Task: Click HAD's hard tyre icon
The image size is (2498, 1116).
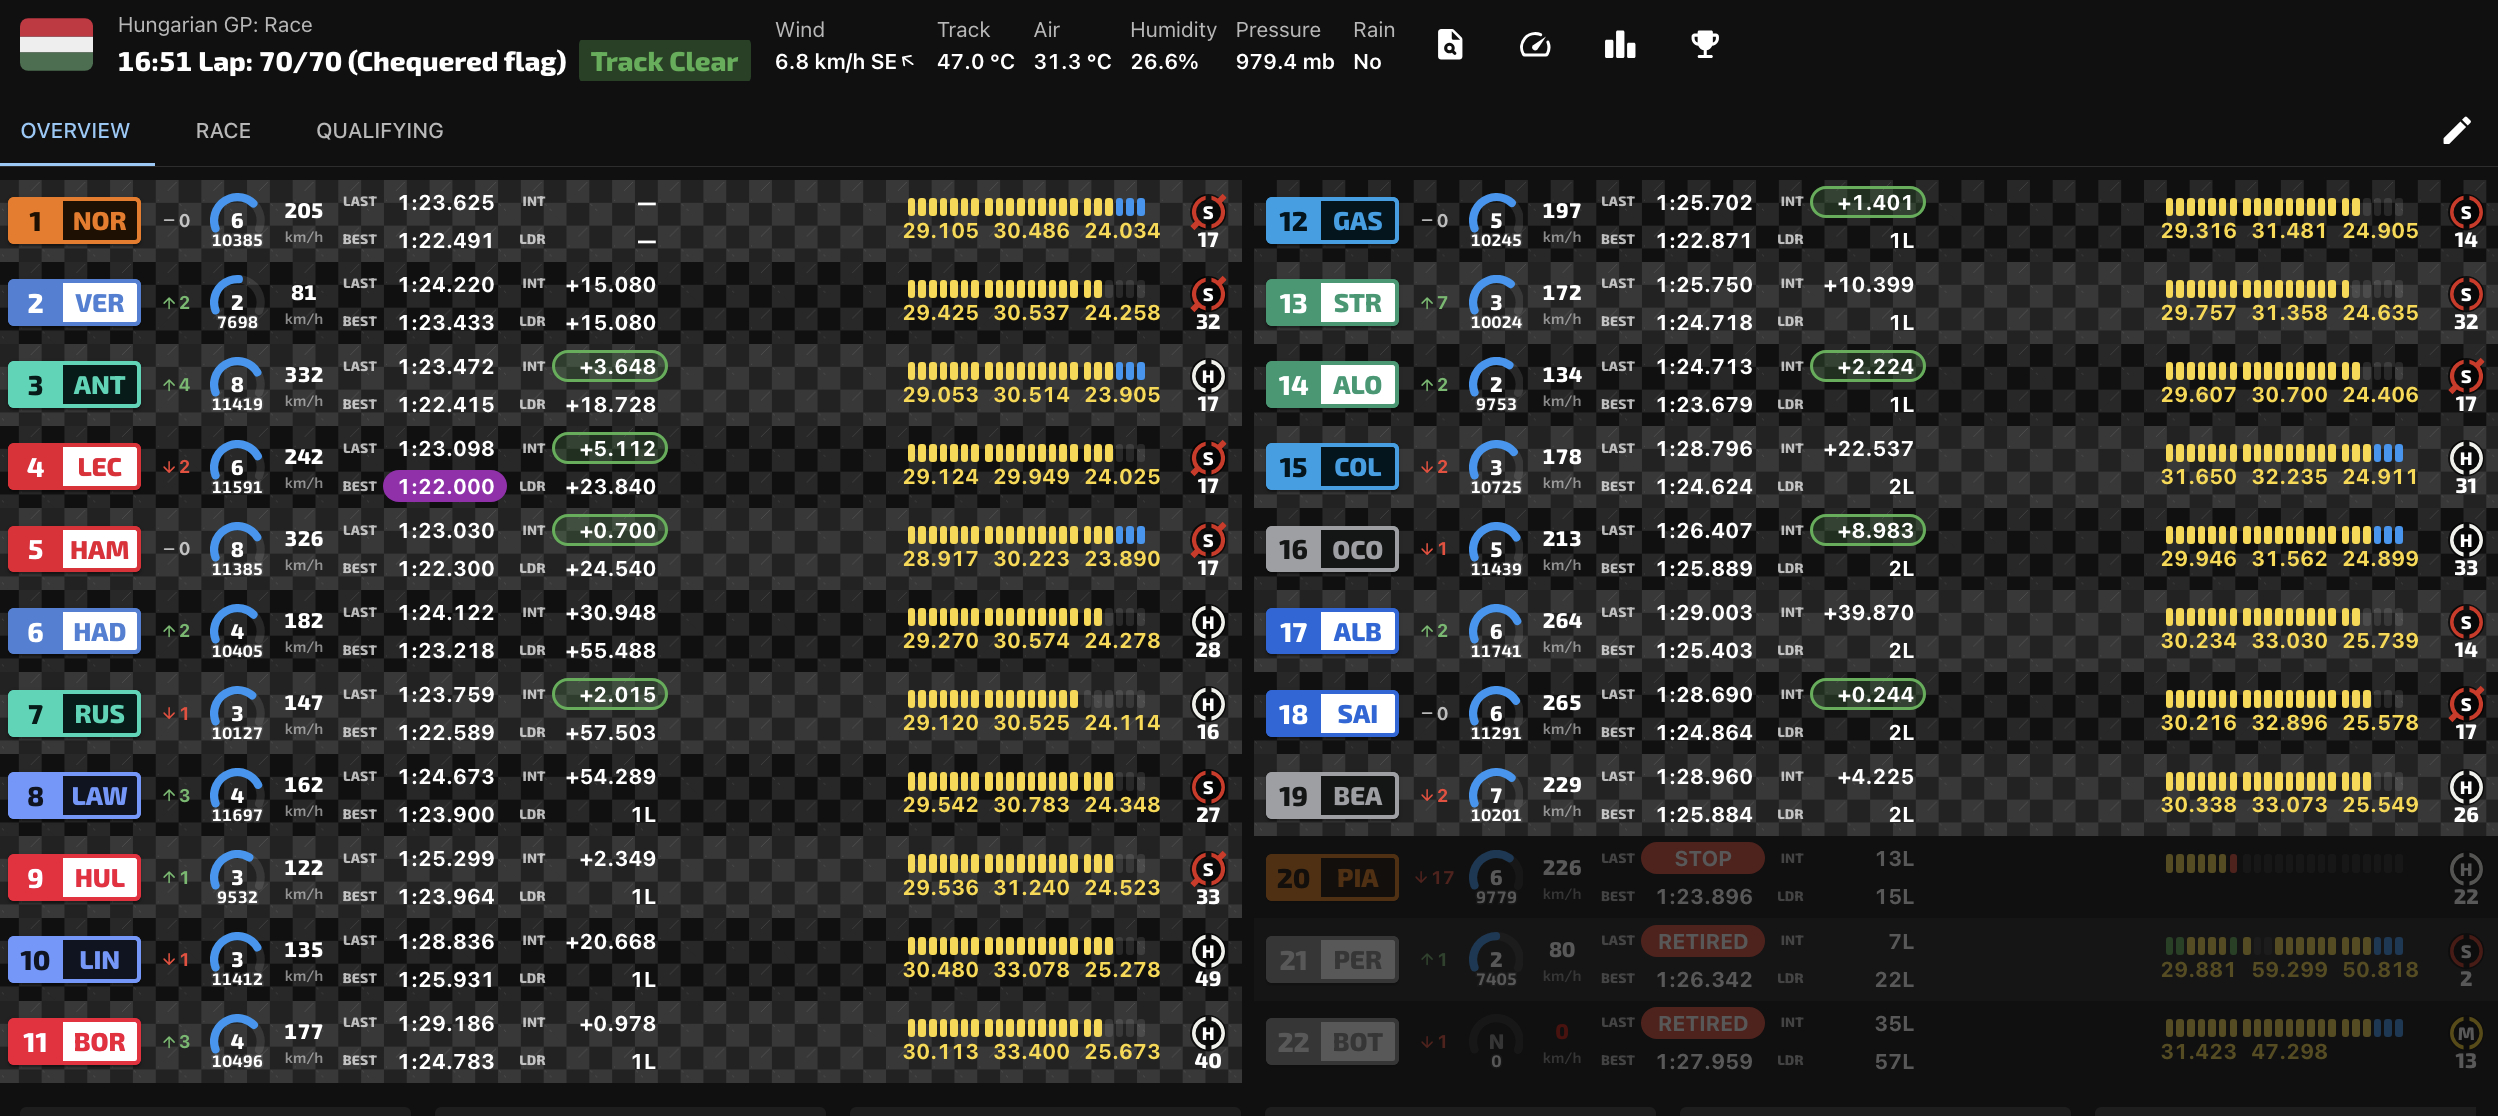Action: click(x=1208, y=622)
